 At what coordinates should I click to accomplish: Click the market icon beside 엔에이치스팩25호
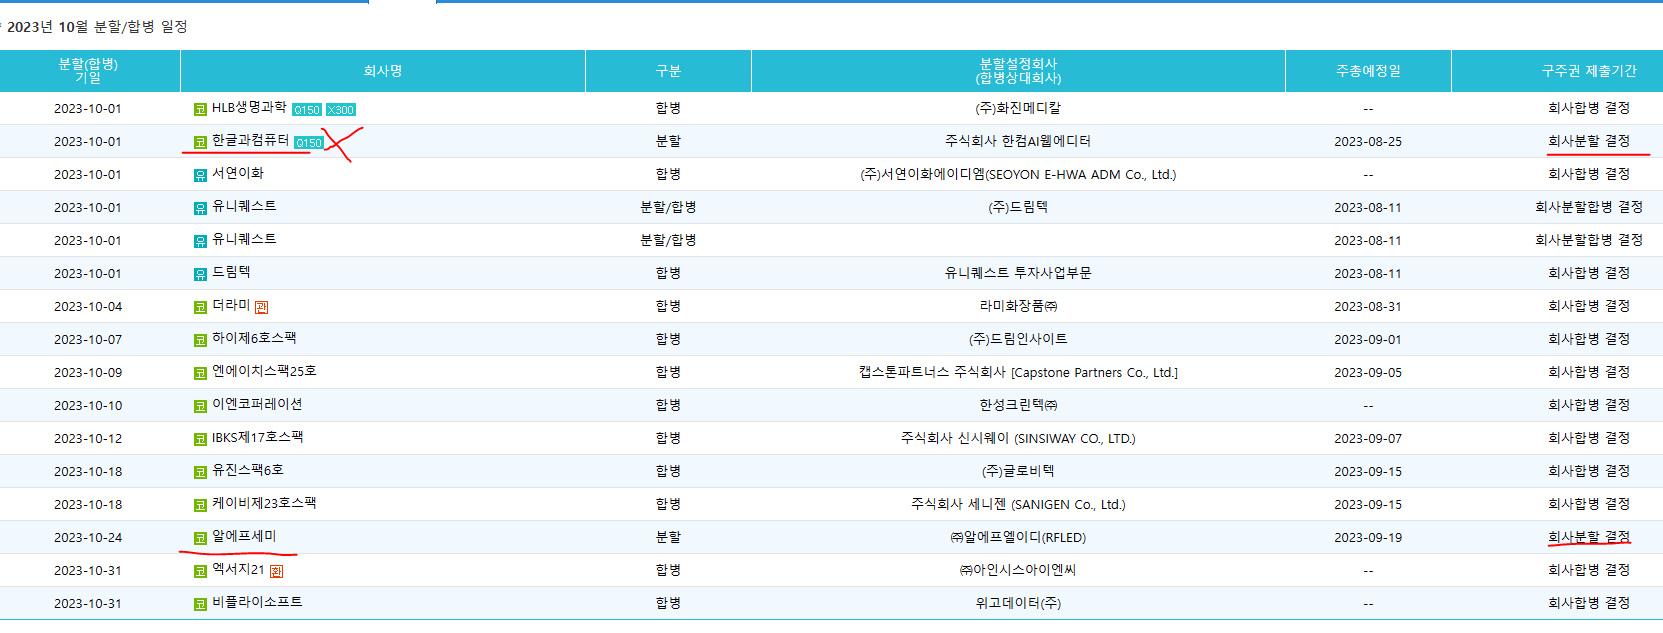[x=200, y=373]
